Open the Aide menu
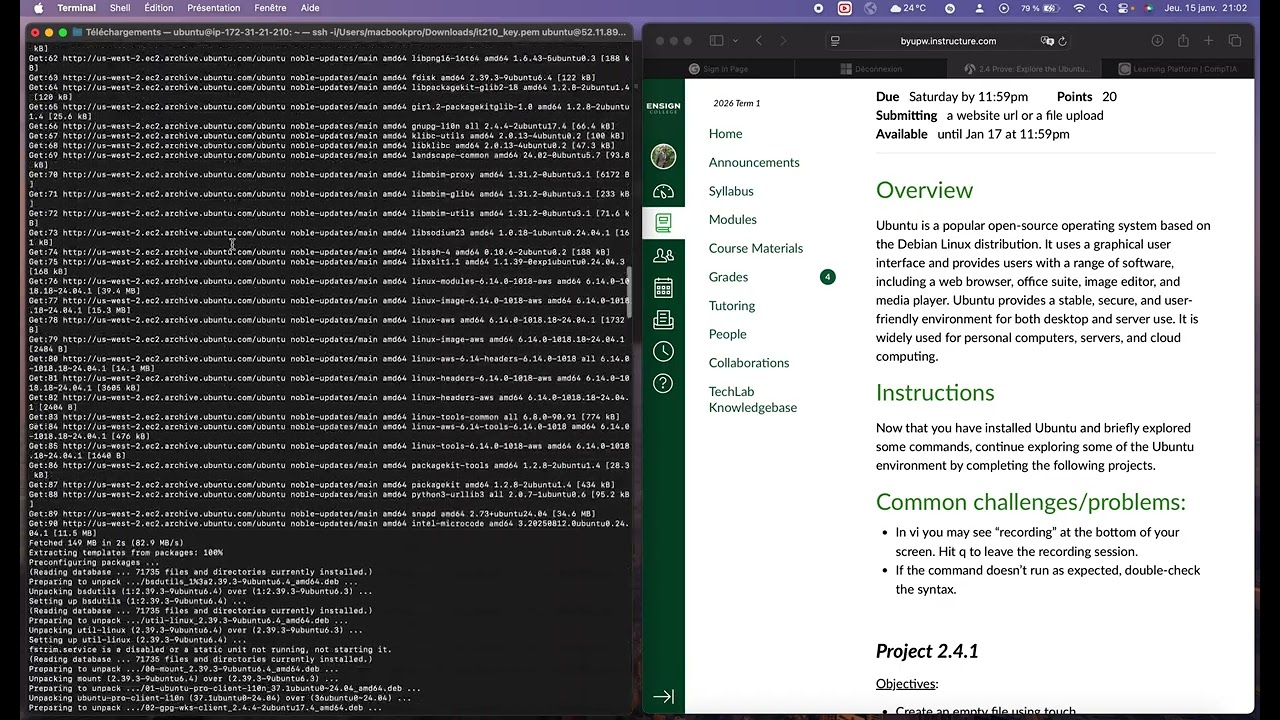The height and width of the screenshot is (720, 1280). click(x=311, y=8)
